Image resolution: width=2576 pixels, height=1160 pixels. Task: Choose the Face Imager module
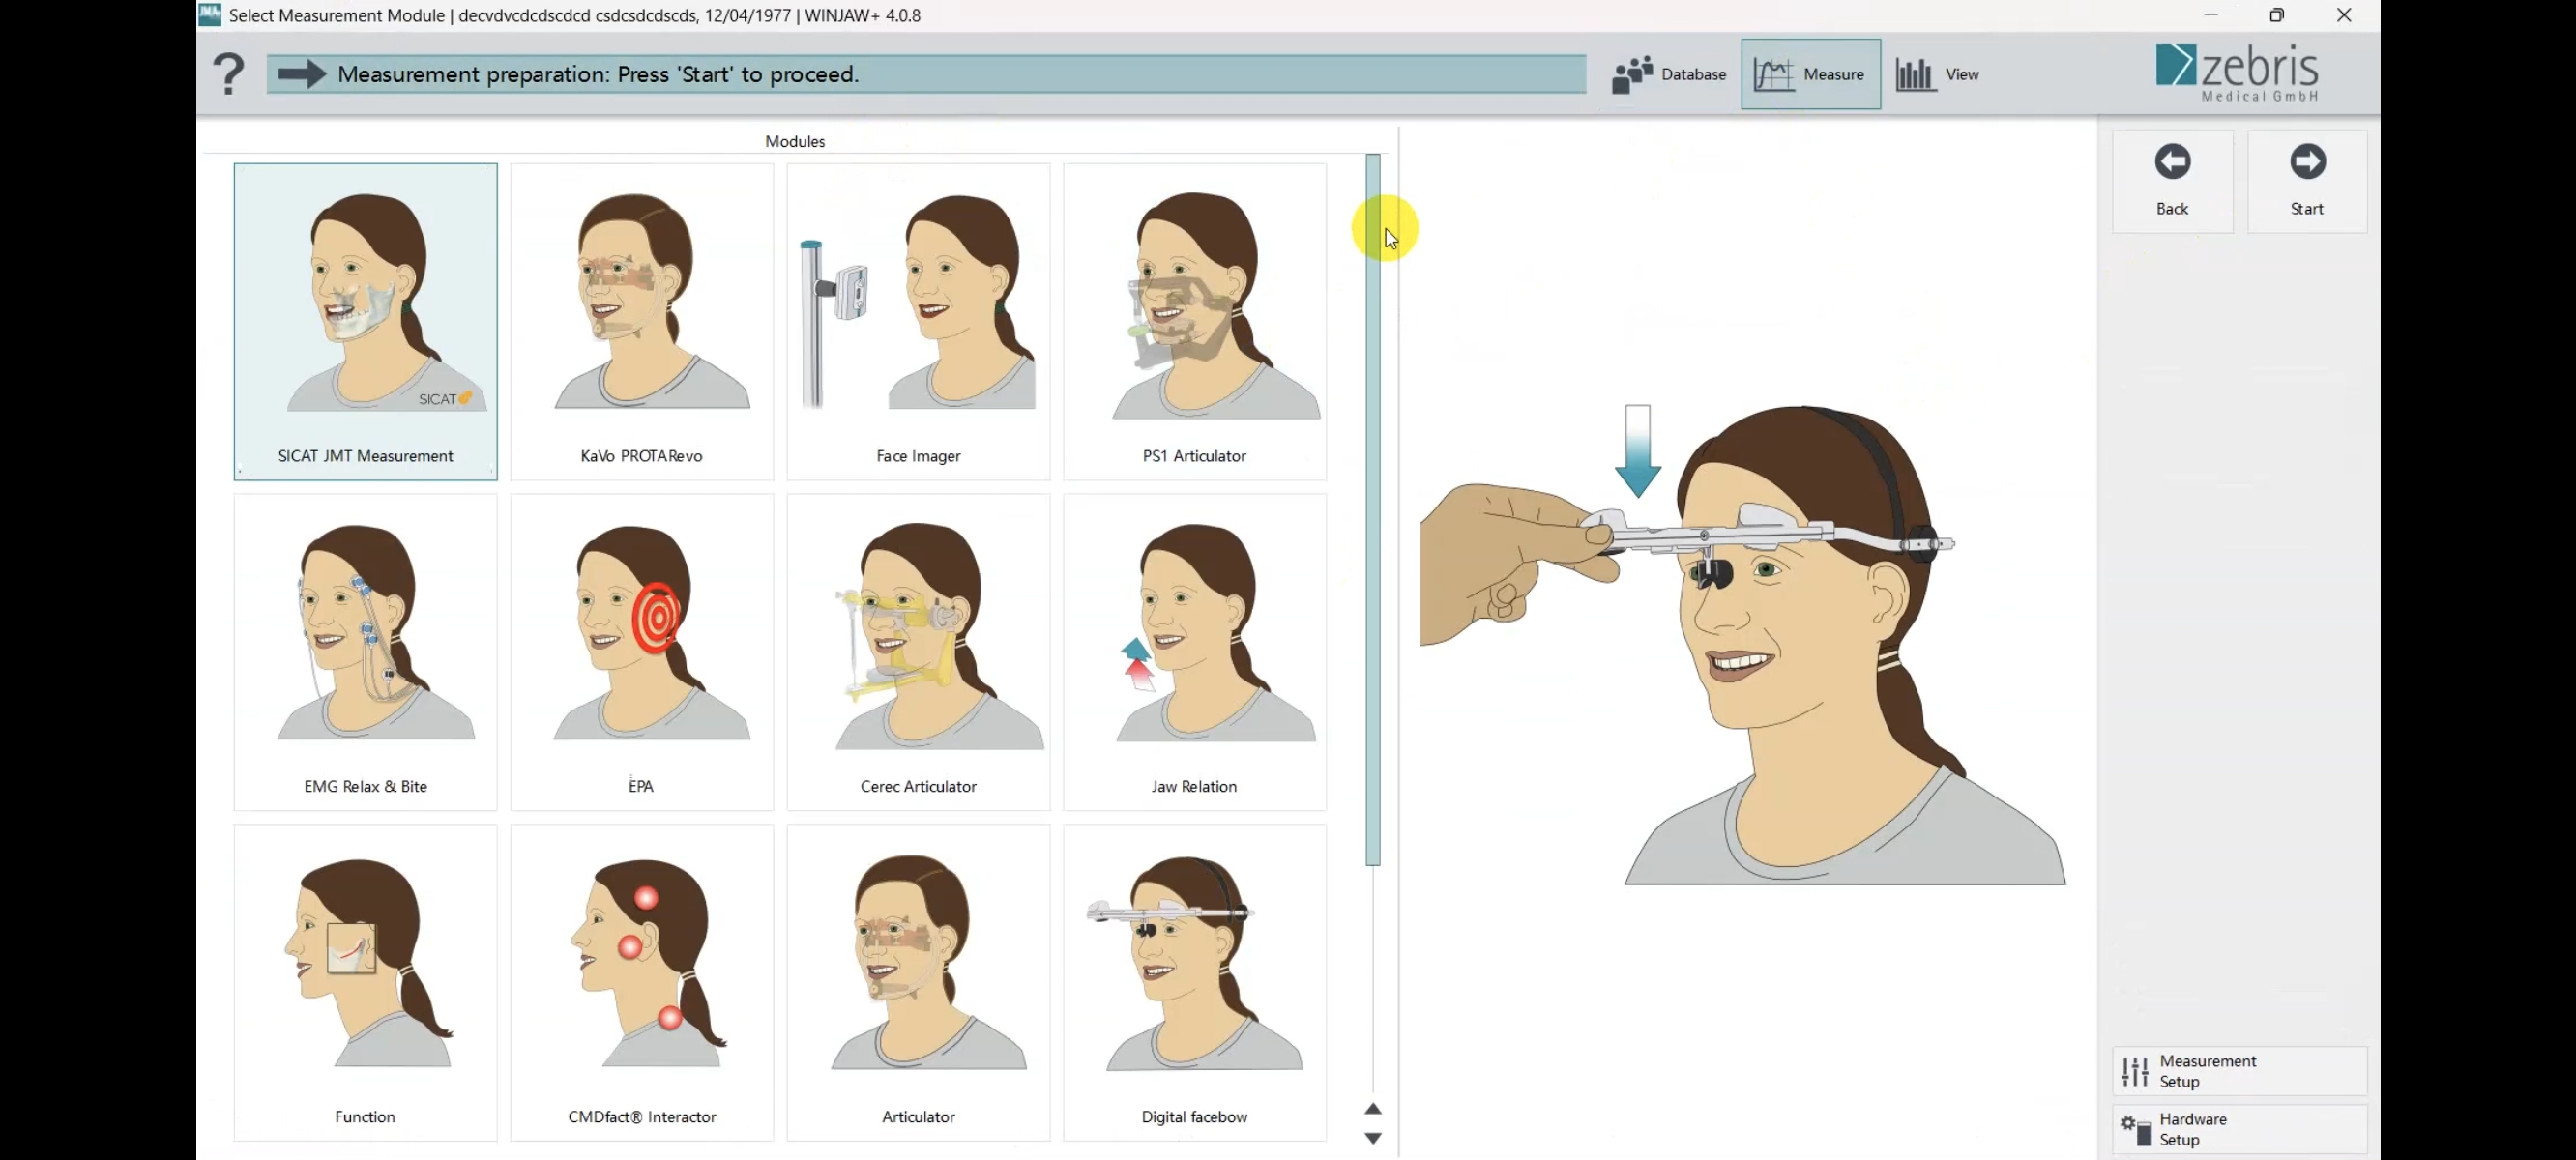pos(918,321)
